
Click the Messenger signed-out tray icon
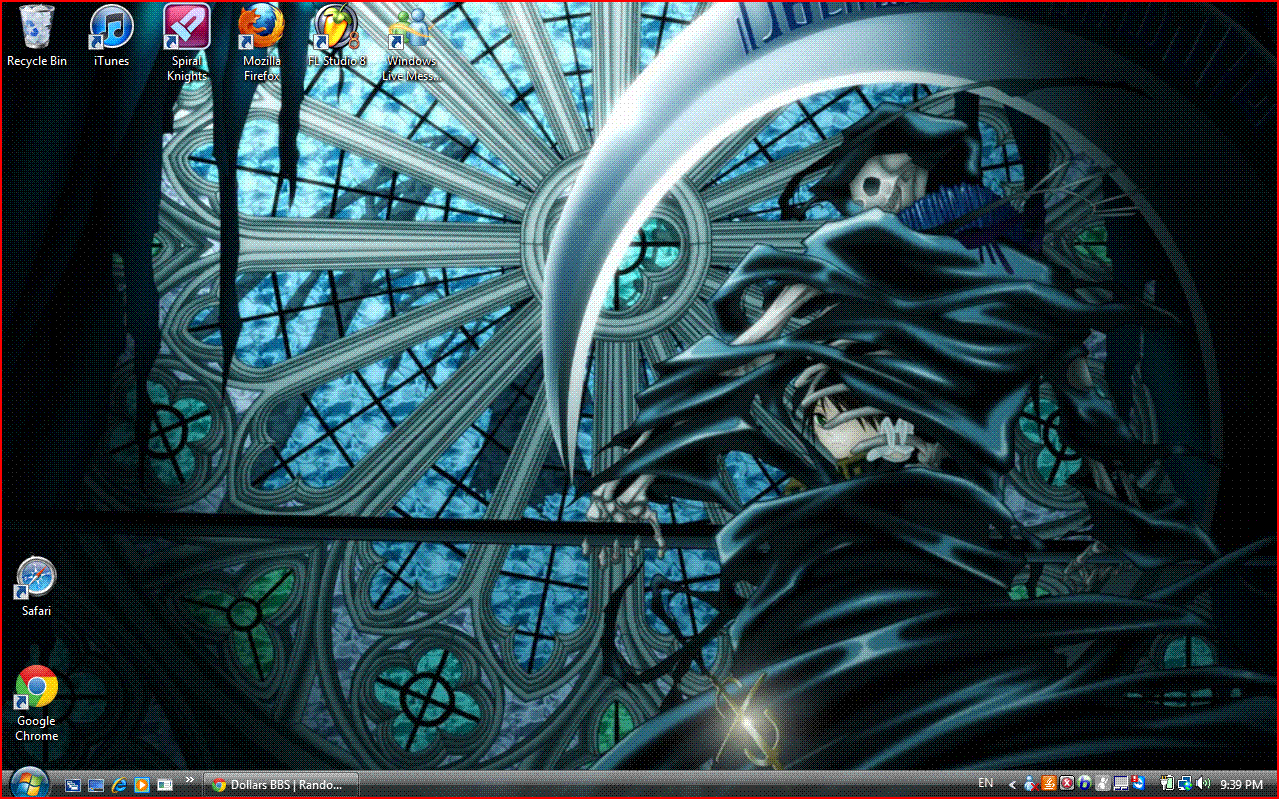(1031, 783)
